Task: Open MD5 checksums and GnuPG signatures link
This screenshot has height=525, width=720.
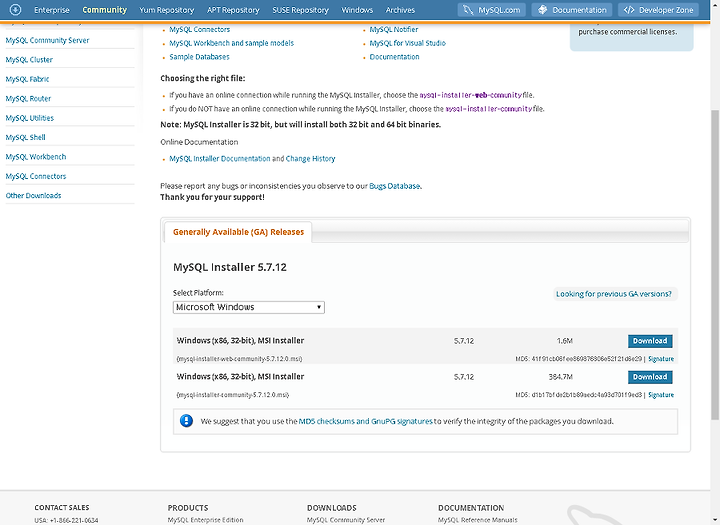Action: [366, 421]
